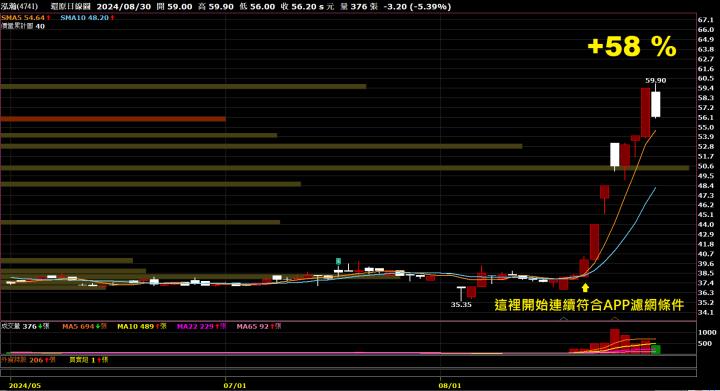Click the green volume bar for the latest day
720x391 pixels.
pyautogui.click(x=656, y=350)
